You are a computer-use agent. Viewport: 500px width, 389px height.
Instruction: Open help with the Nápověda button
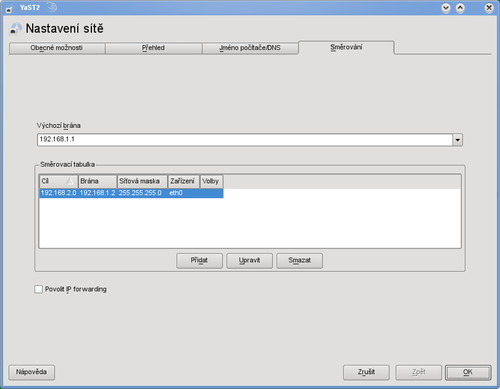pyautogui.click(x=31, y=372)
